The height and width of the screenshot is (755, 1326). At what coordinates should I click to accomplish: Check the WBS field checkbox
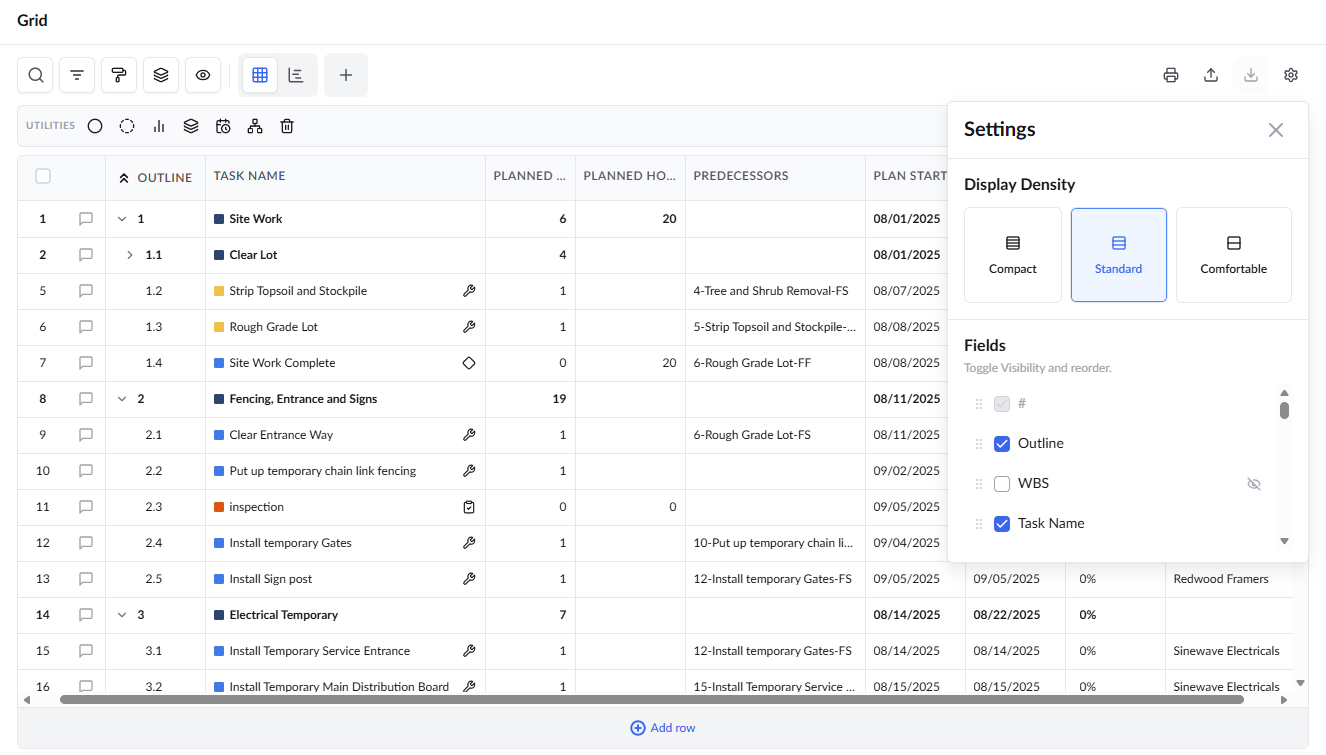(1002, 484)
